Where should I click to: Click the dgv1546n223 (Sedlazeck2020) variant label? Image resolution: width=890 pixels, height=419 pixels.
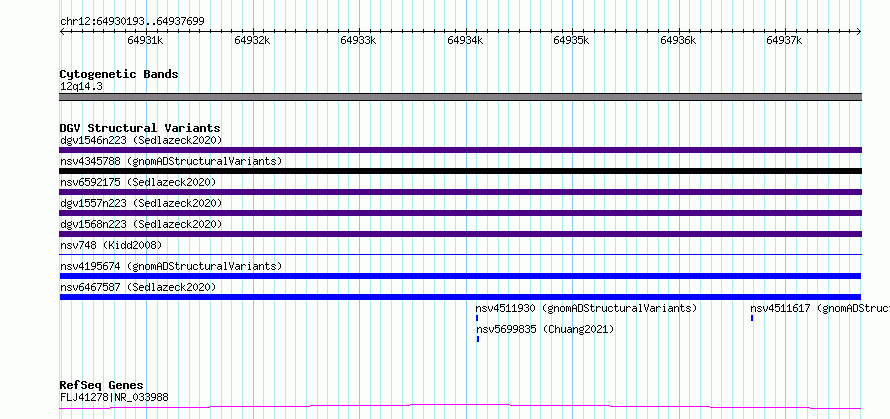[141, 140]
